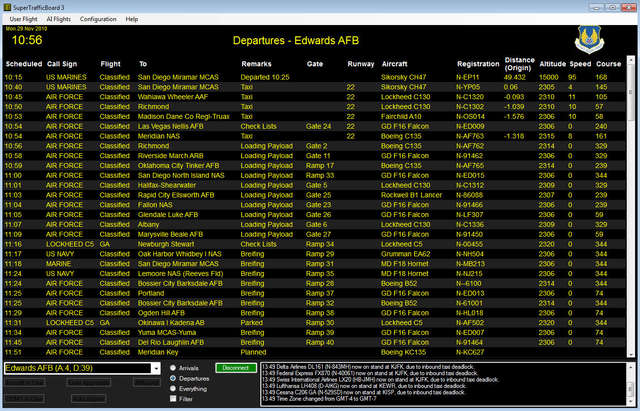Click the Registration column header

point(478,64)
